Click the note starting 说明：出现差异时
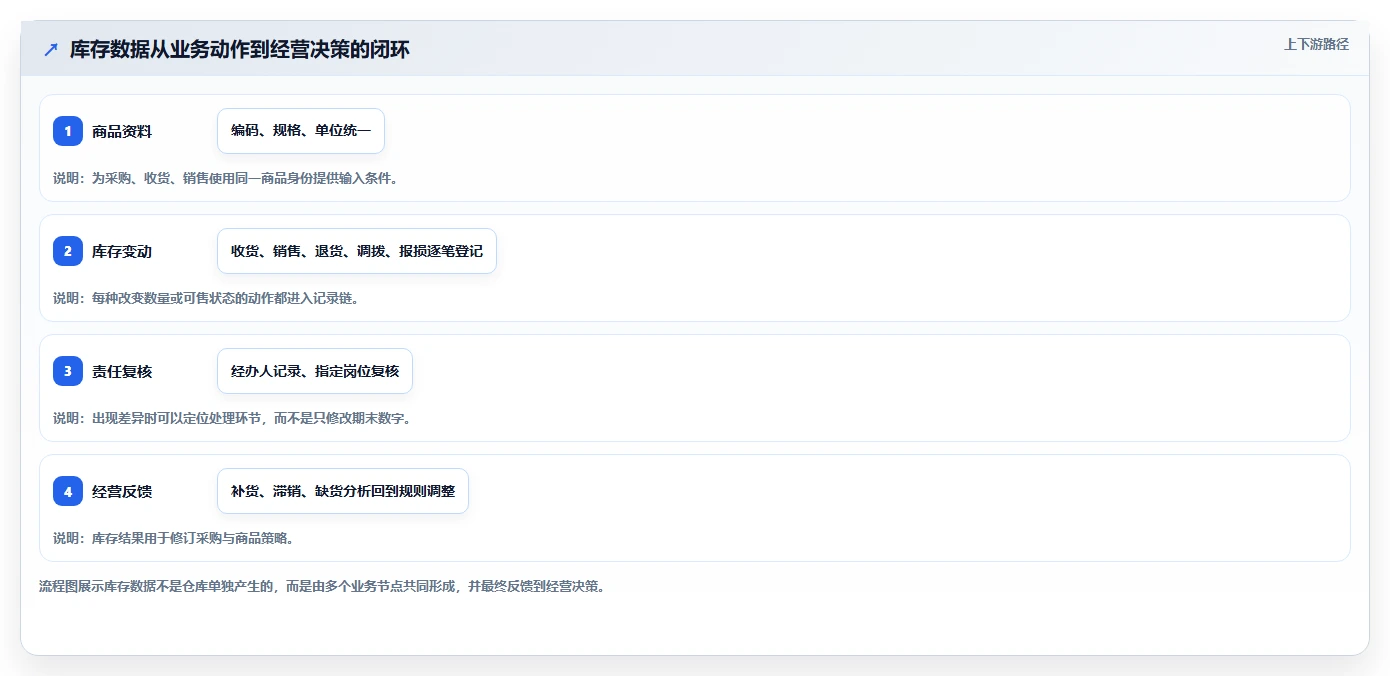Image resolution: width=1390 pixels, height=676 pixels. click(x=232, y=418)
